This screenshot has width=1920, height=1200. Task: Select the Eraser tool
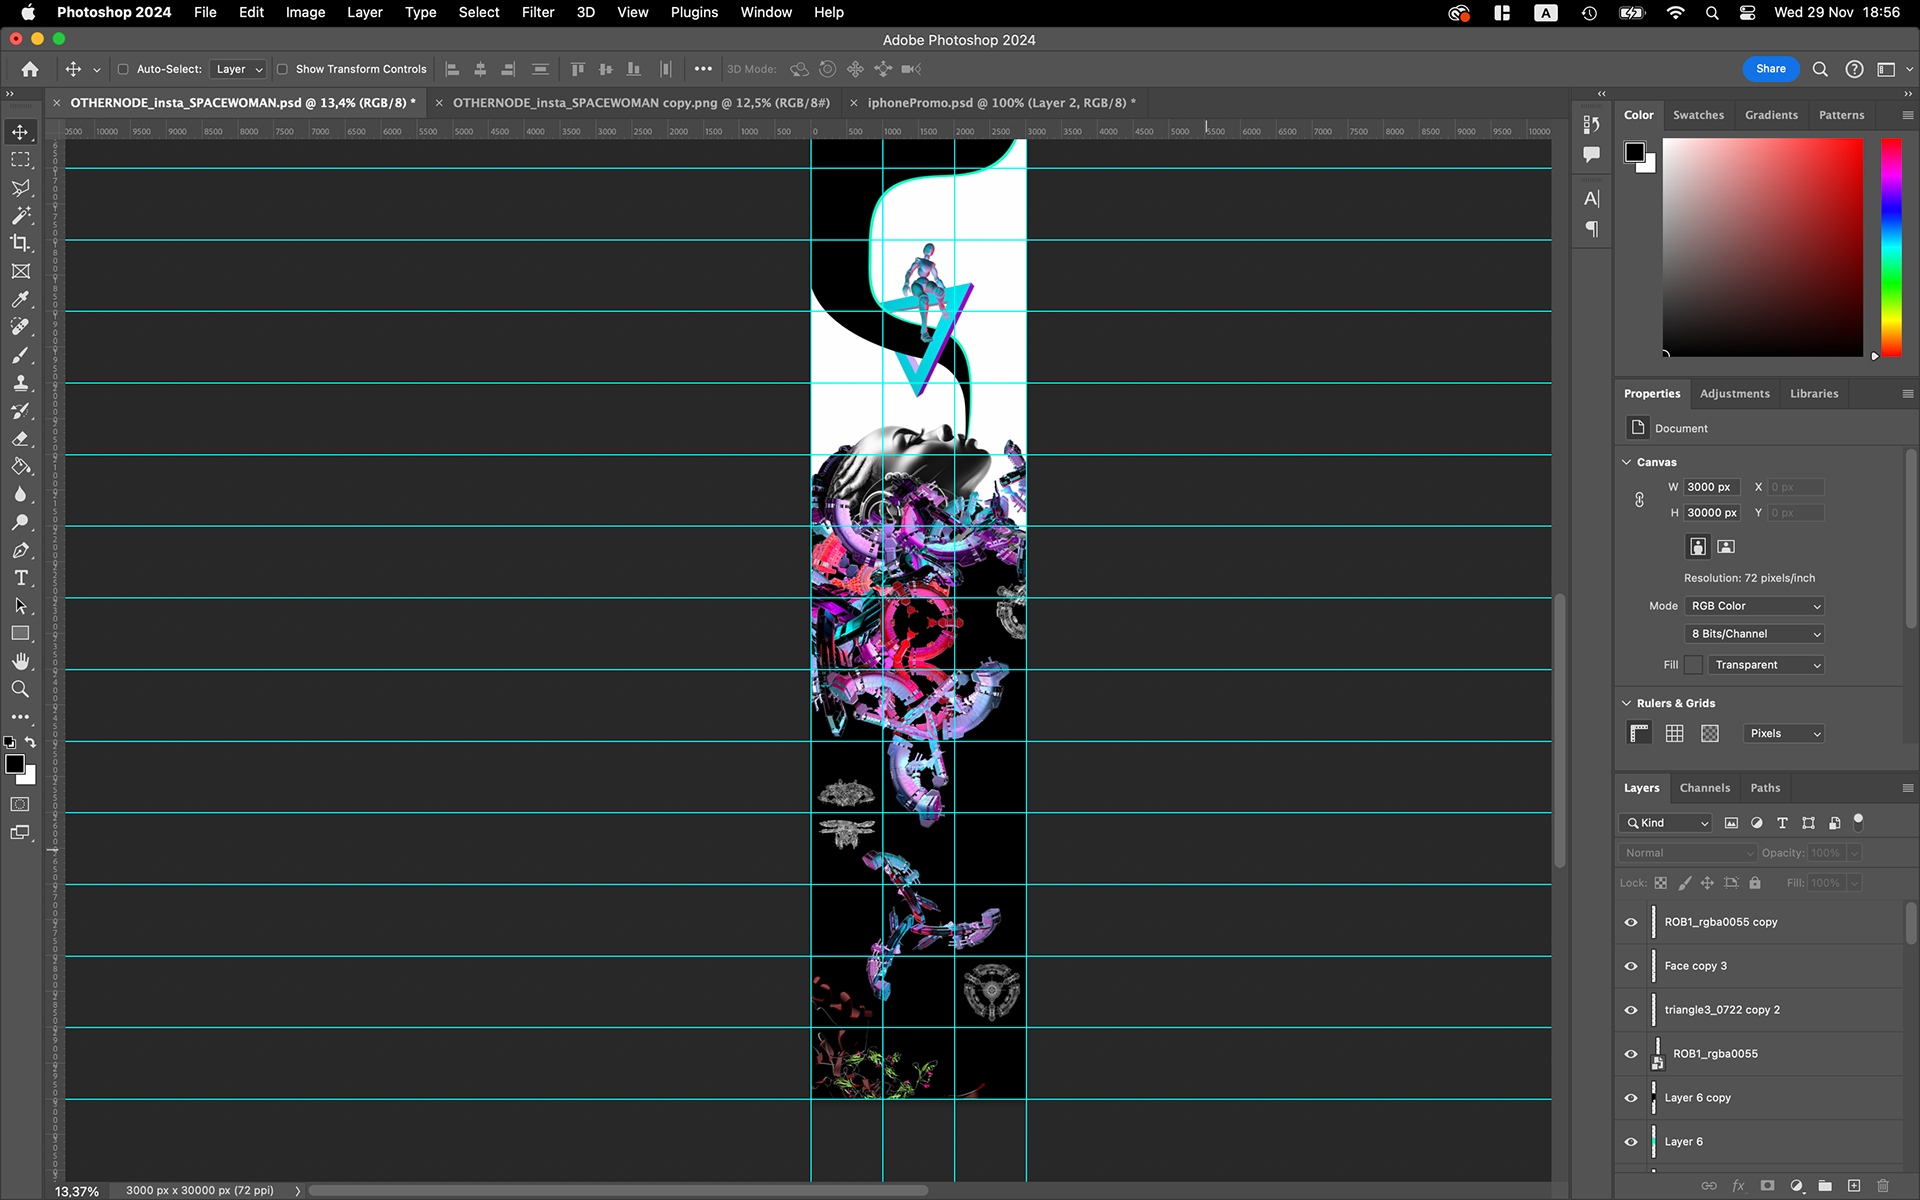[20, 439]
